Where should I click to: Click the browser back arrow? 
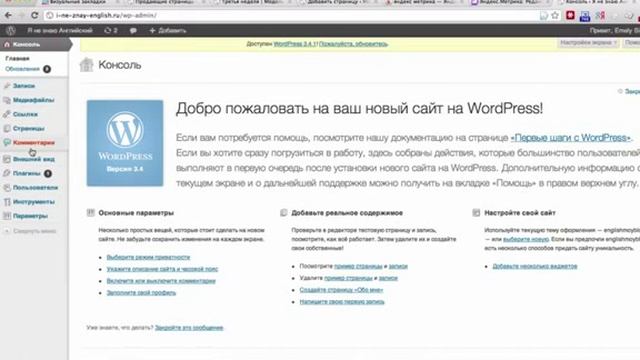pos(8,16)
